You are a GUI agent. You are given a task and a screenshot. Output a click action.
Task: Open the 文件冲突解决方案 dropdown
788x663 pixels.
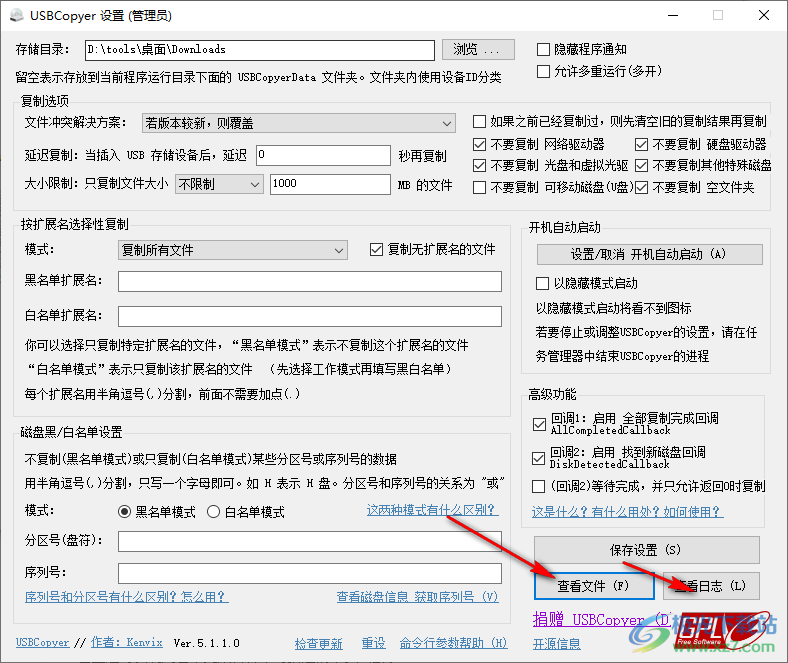pyautogui.click(x=299, y=123)
